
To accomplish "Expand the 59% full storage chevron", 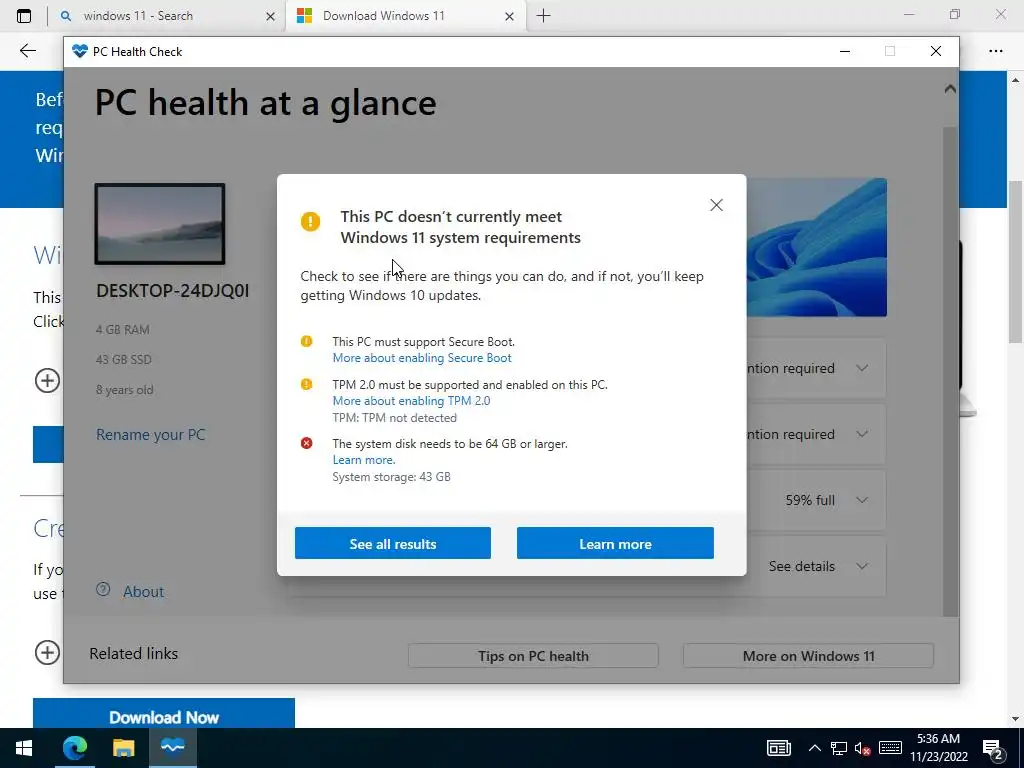I will pyautogui.click(x=862, y=500).
